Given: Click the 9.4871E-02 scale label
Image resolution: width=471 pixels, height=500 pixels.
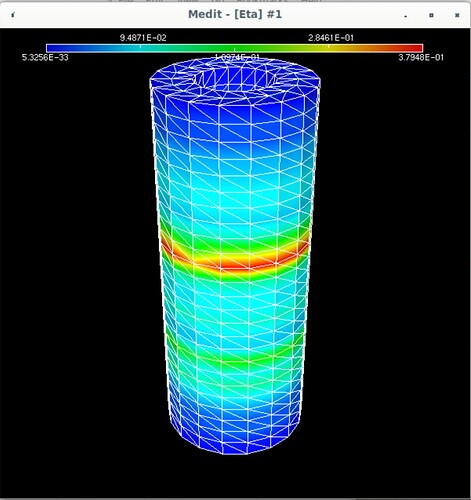Looking at the screenshot, I should click(143, 38).
